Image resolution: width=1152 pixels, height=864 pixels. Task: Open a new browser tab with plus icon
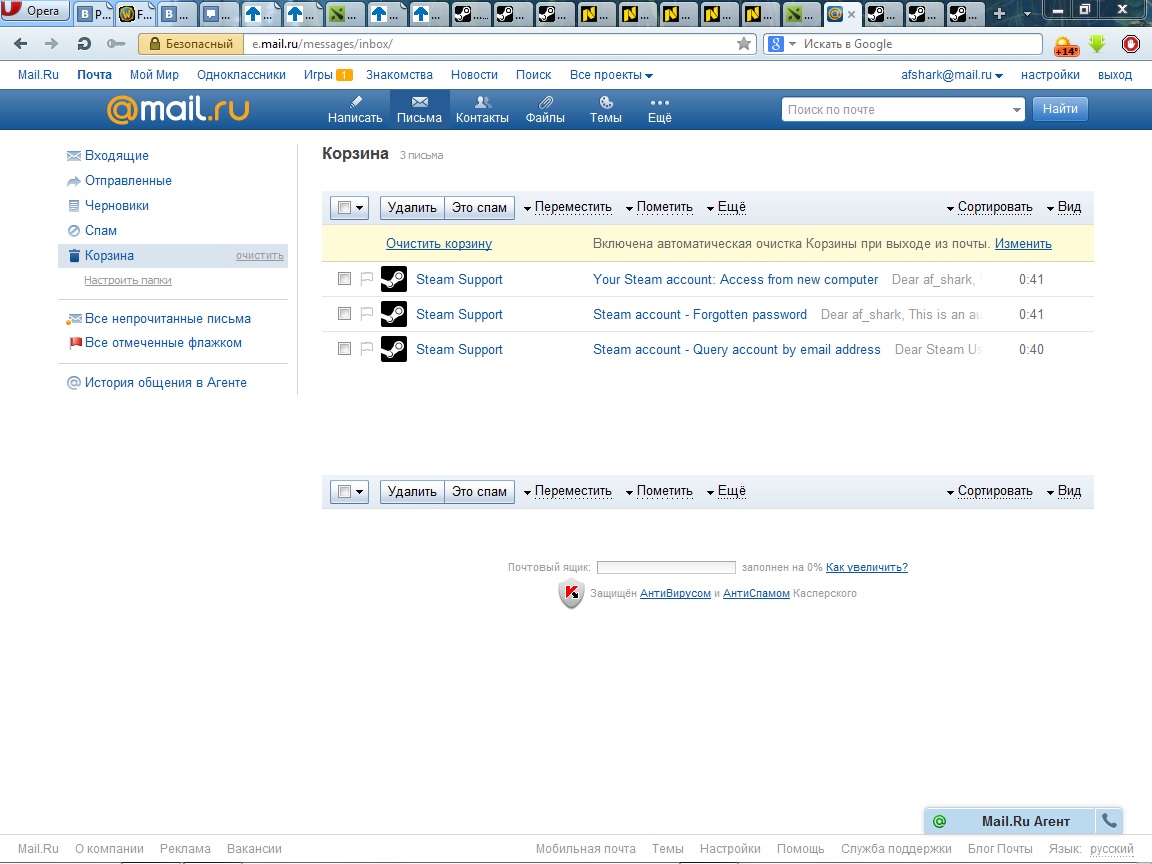pos(999,13)
